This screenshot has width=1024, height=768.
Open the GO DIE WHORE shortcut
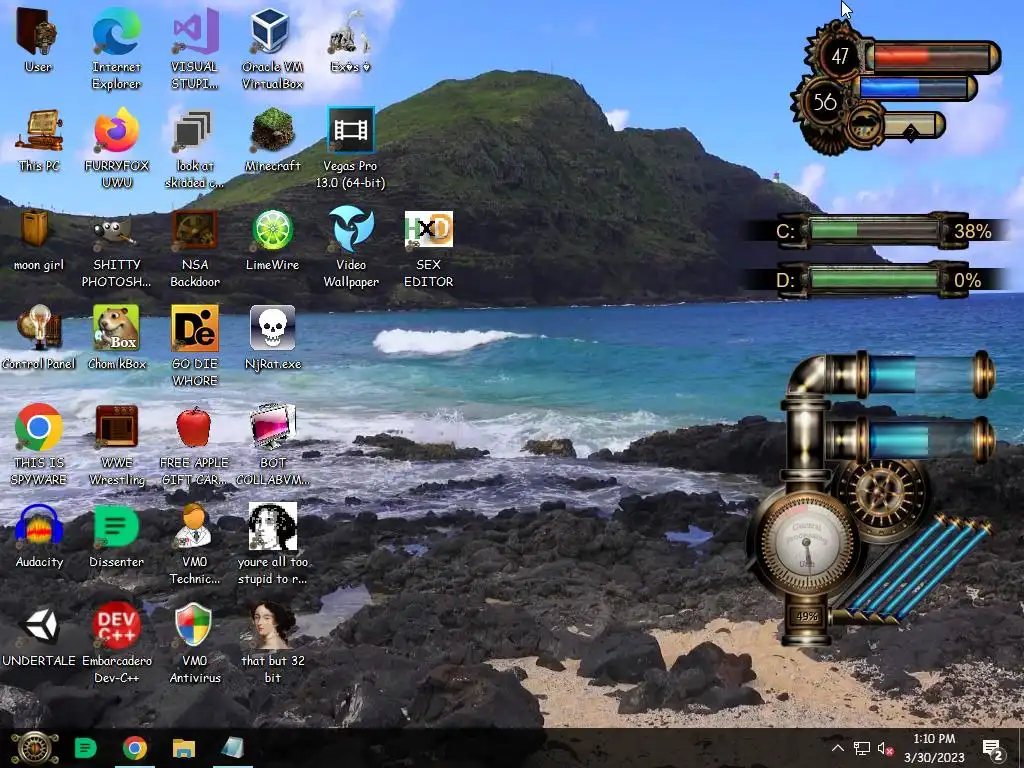coord(195,346)
